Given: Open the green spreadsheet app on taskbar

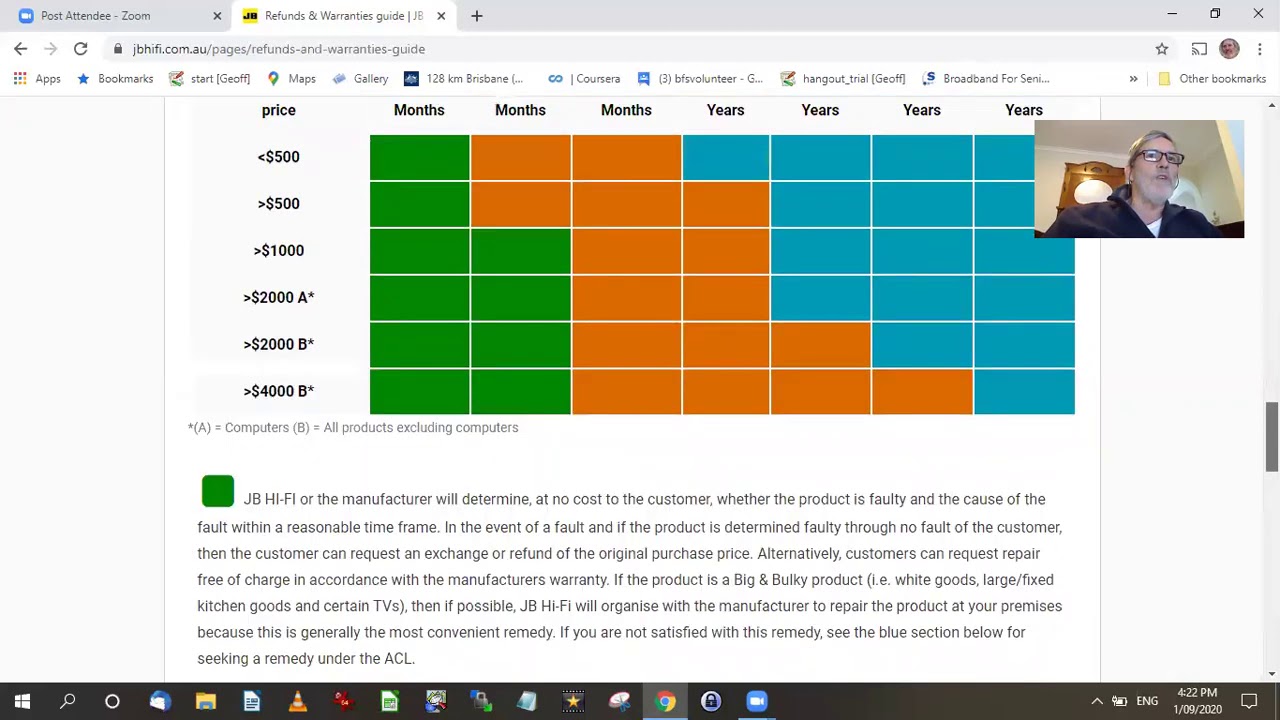Looking at the screenshot, I should 389,701.
